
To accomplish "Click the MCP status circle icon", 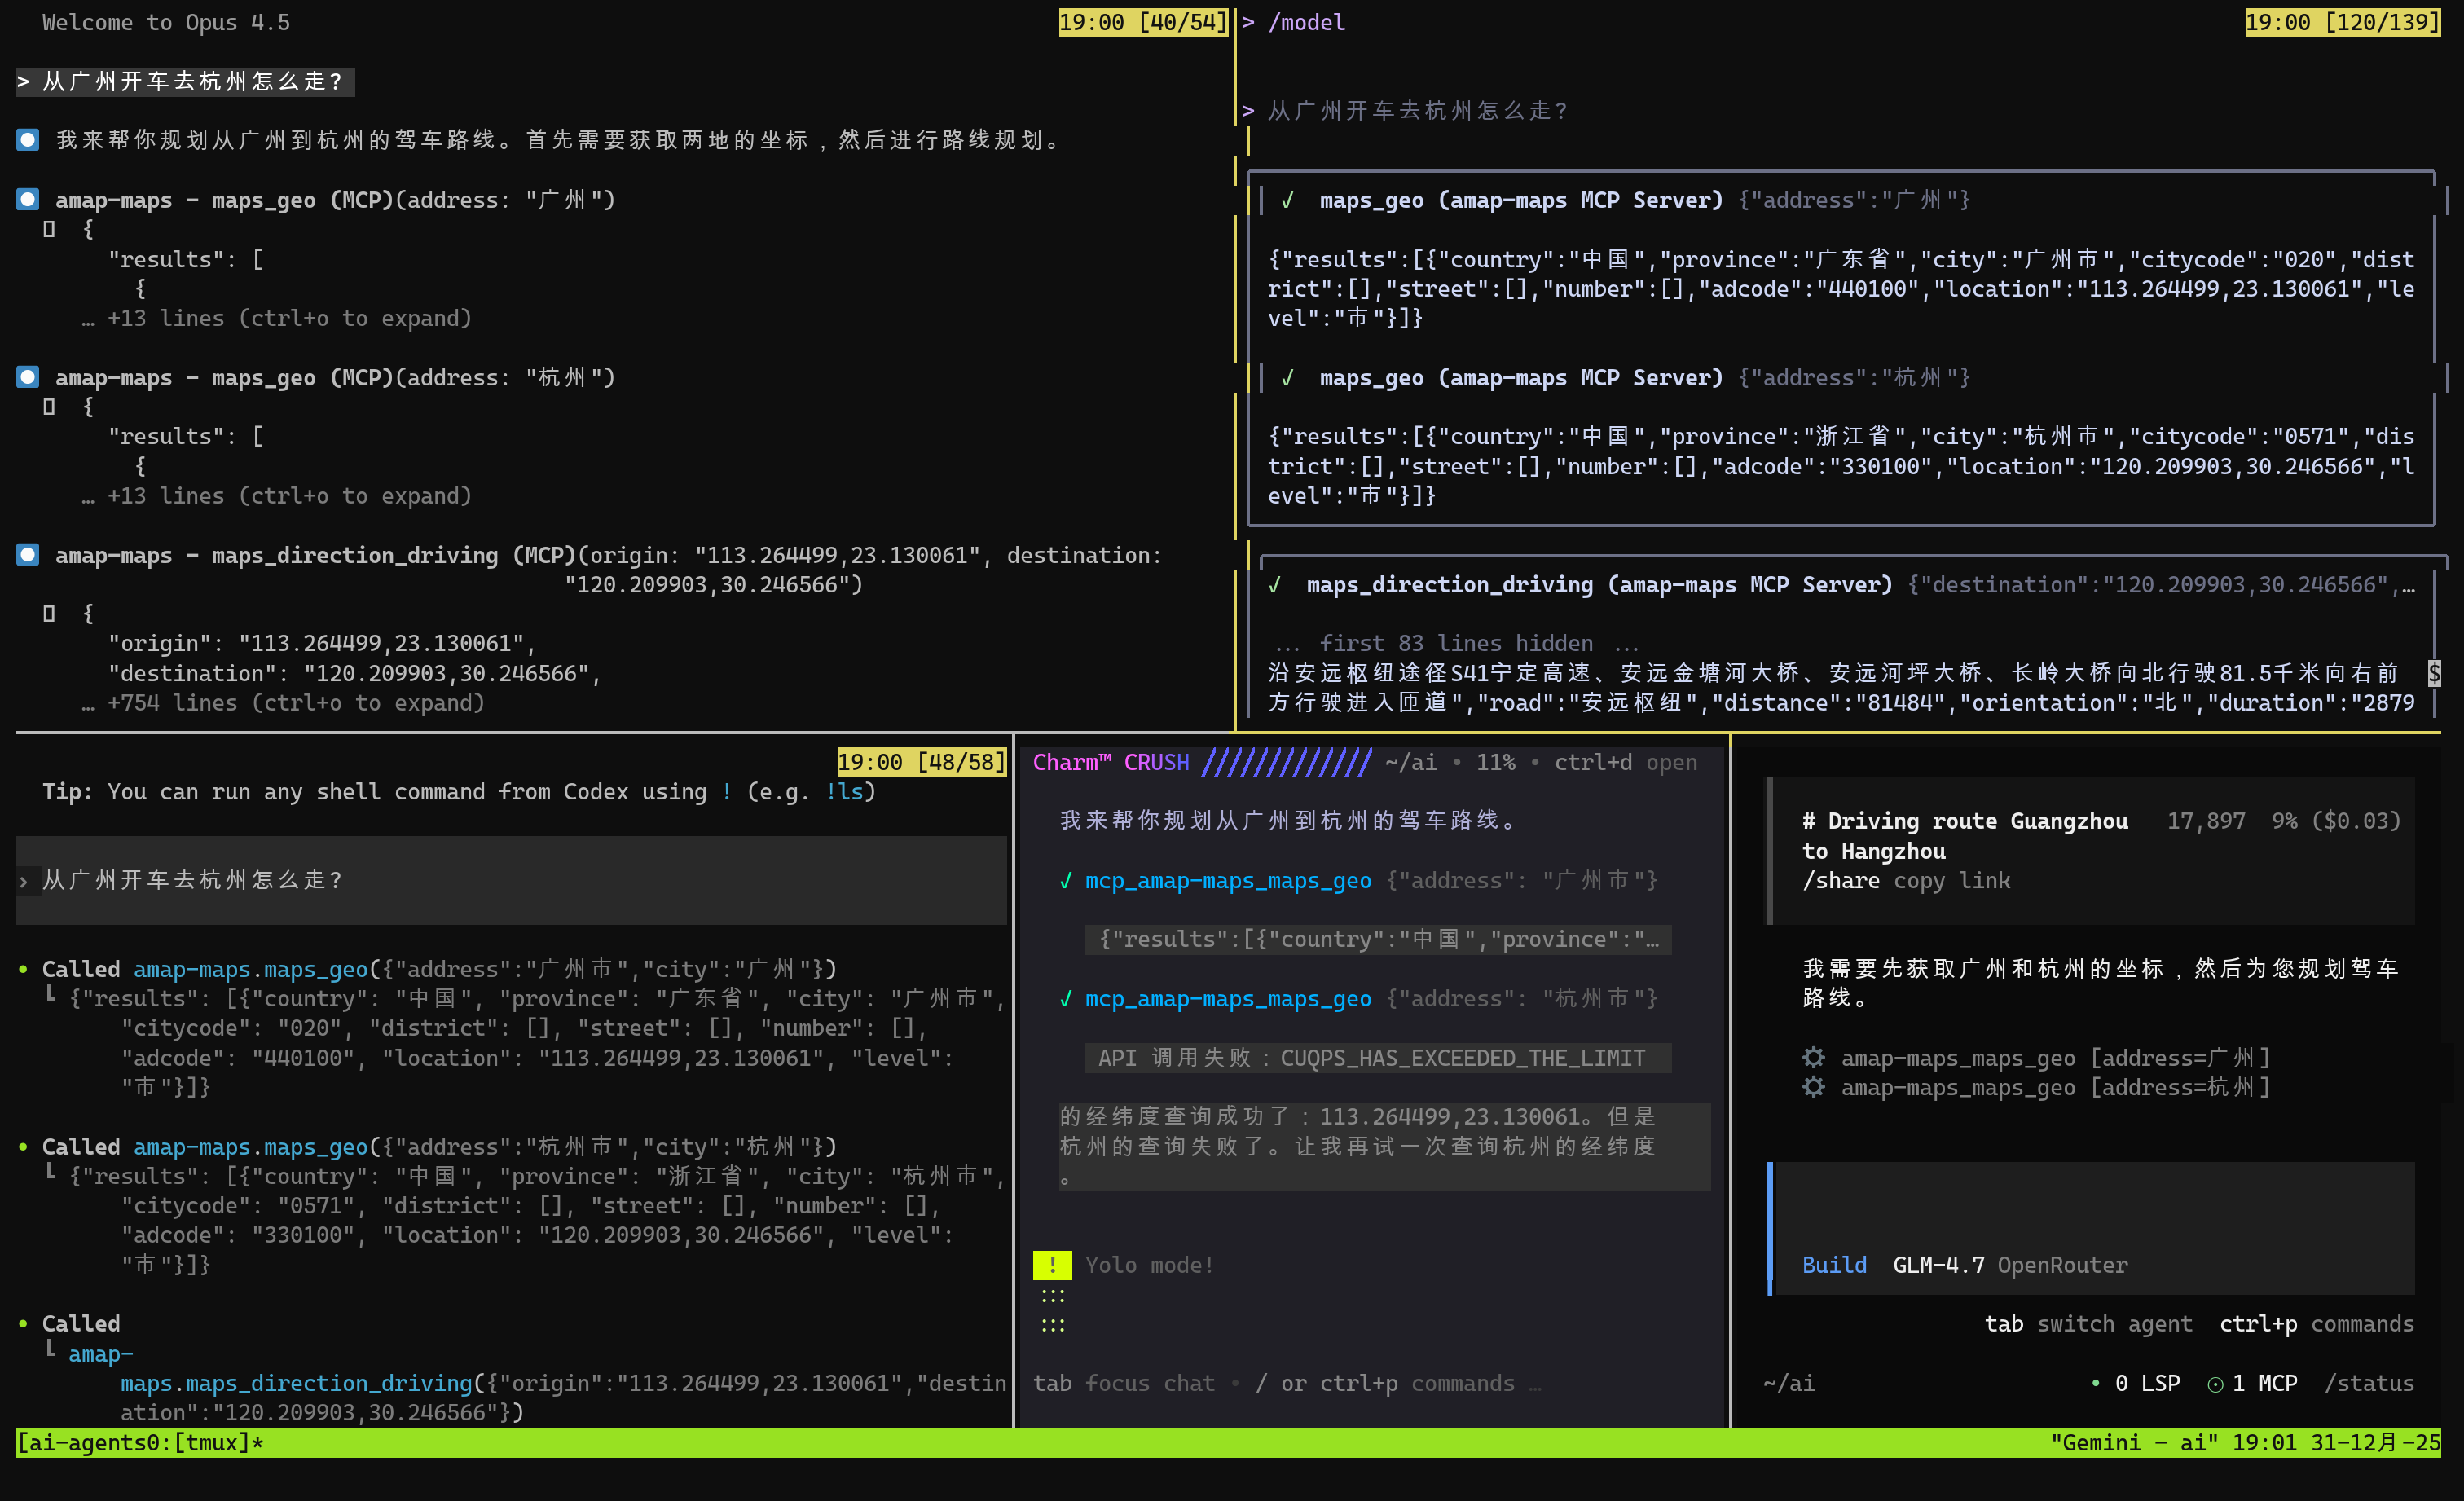I will (x=2215, y=1384).
